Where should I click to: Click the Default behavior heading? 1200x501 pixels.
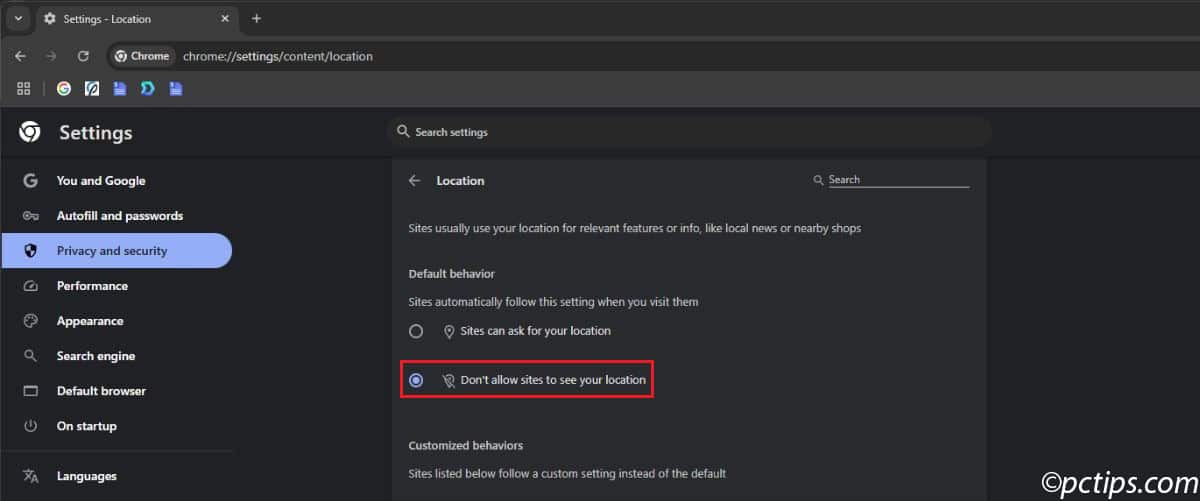point(452,274)
